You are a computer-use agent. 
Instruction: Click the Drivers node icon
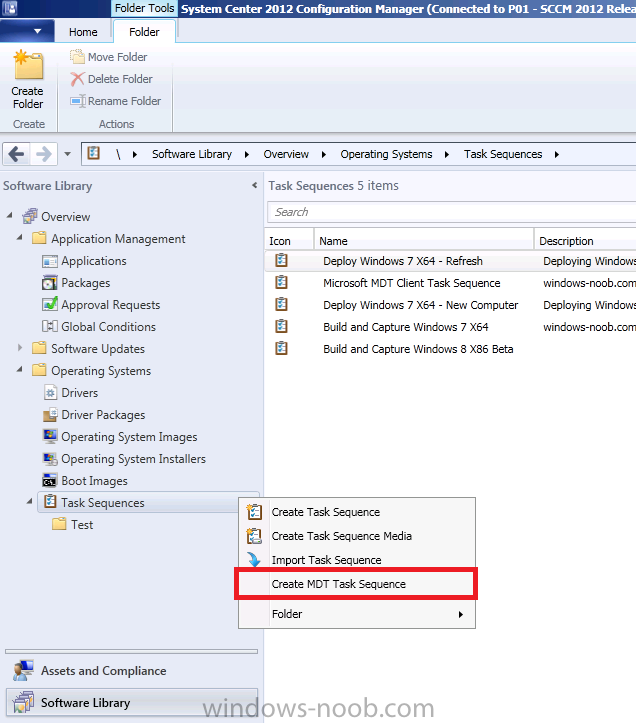click(50, 393)
